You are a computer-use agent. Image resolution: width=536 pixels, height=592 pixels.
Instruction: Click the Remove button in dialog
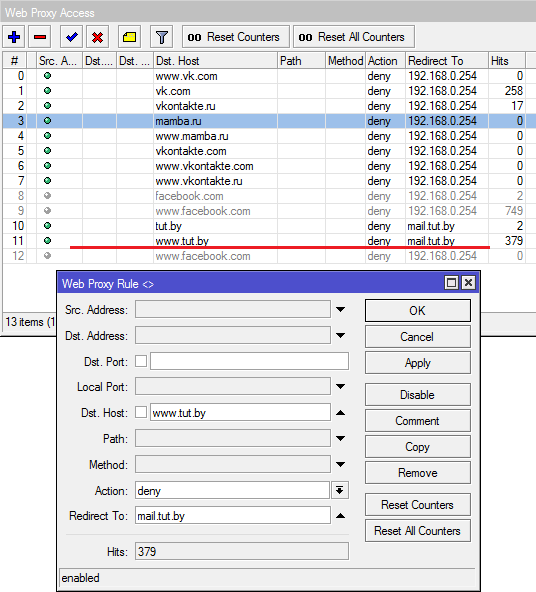point(418,473)
